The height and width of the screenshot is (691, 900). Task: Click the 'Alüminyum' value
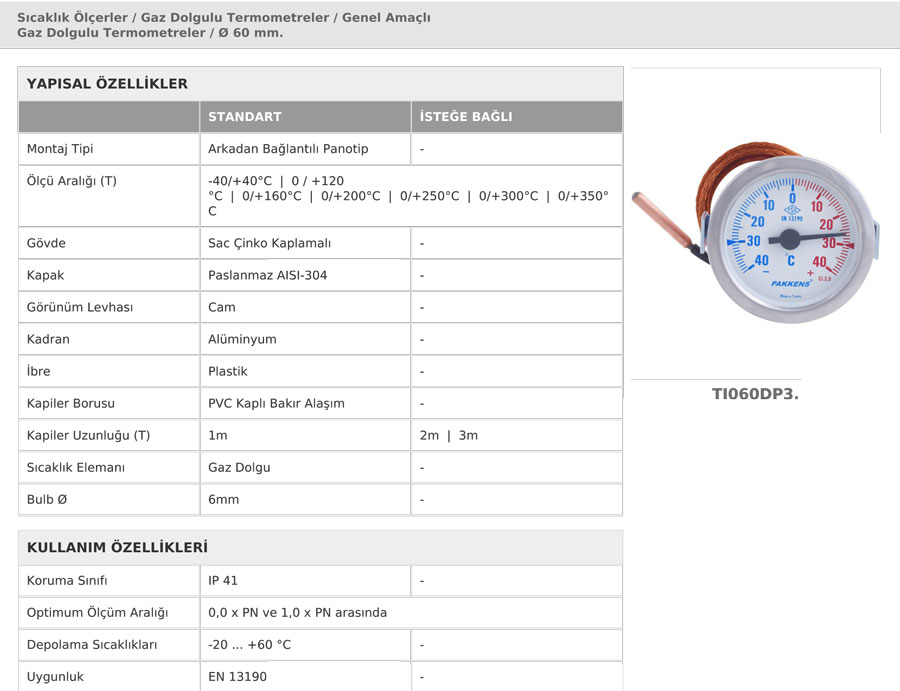242,339
